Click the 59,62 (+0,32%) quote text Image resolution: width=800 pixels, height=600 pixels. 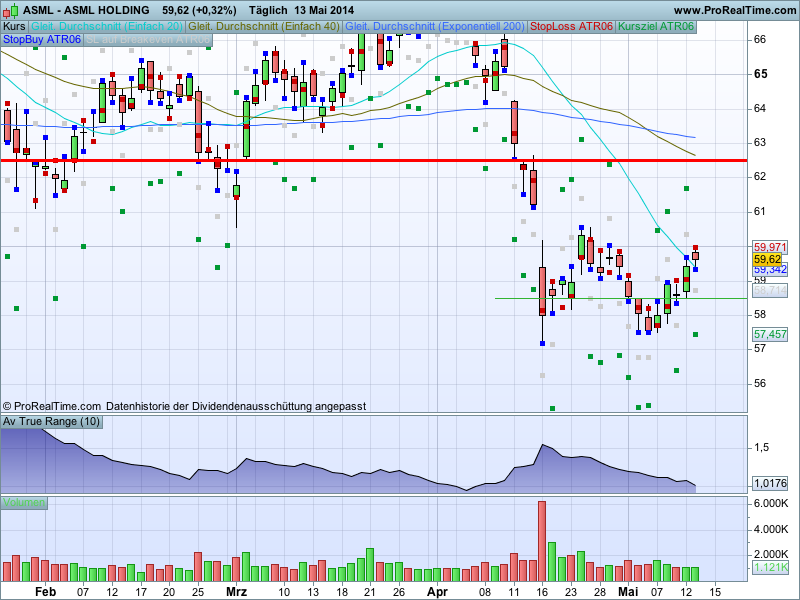199,10
